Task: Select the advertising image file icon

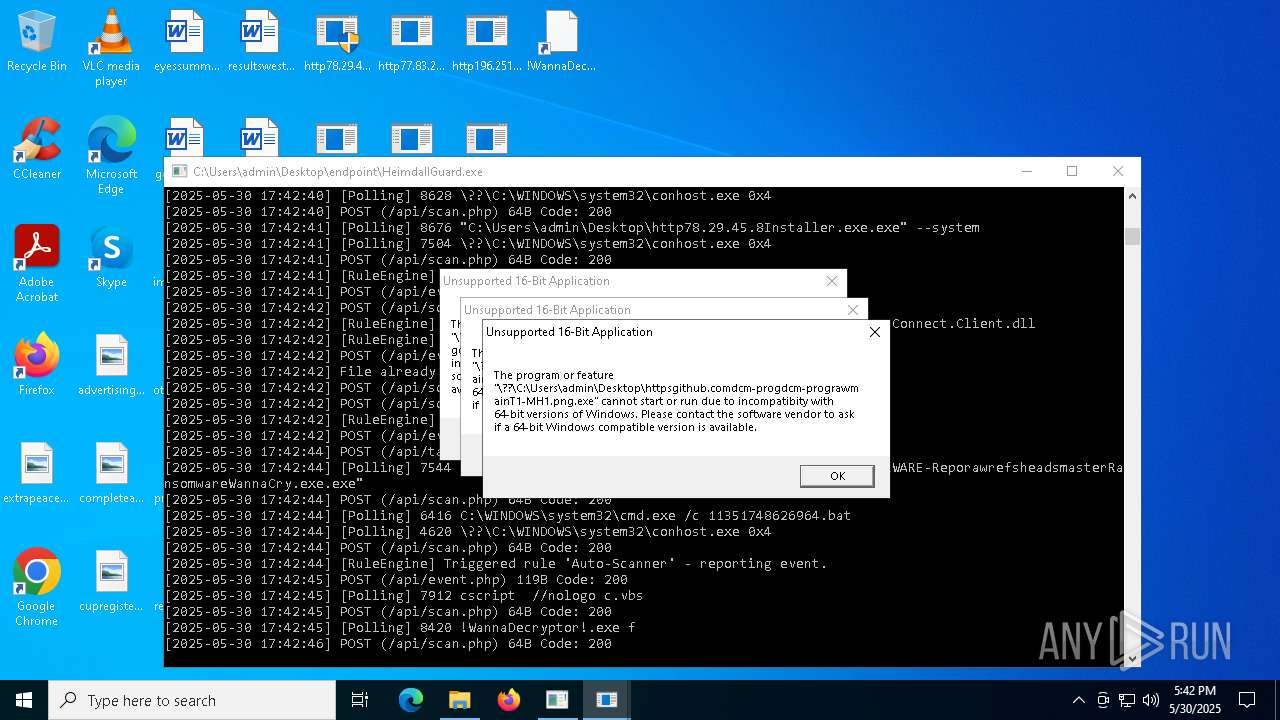Action: pos(111,366)
